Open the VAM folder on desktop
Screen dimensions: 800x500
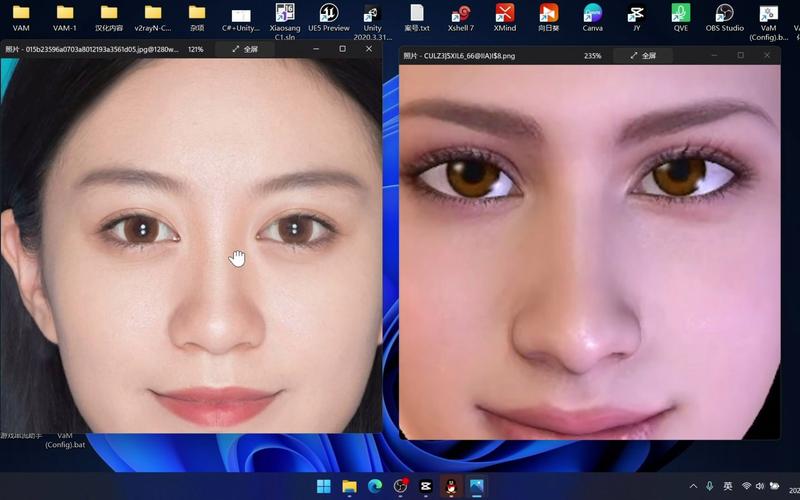[21, 14]
